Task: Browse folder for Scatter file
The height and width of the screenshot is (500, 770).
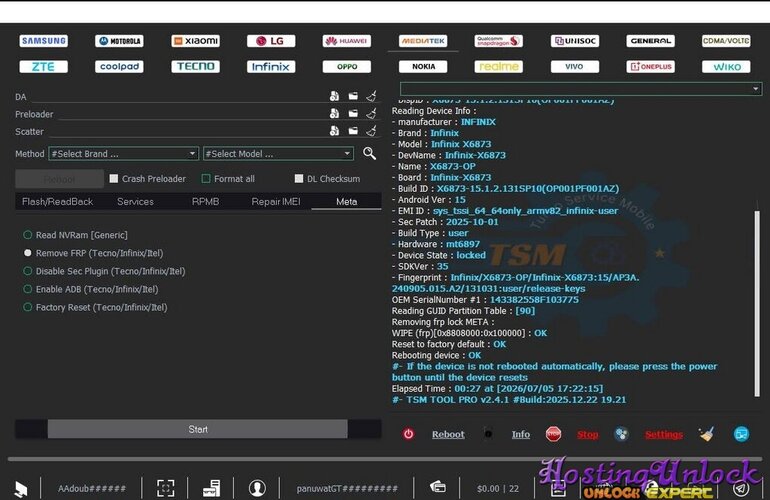Action: tap(353, 131)
